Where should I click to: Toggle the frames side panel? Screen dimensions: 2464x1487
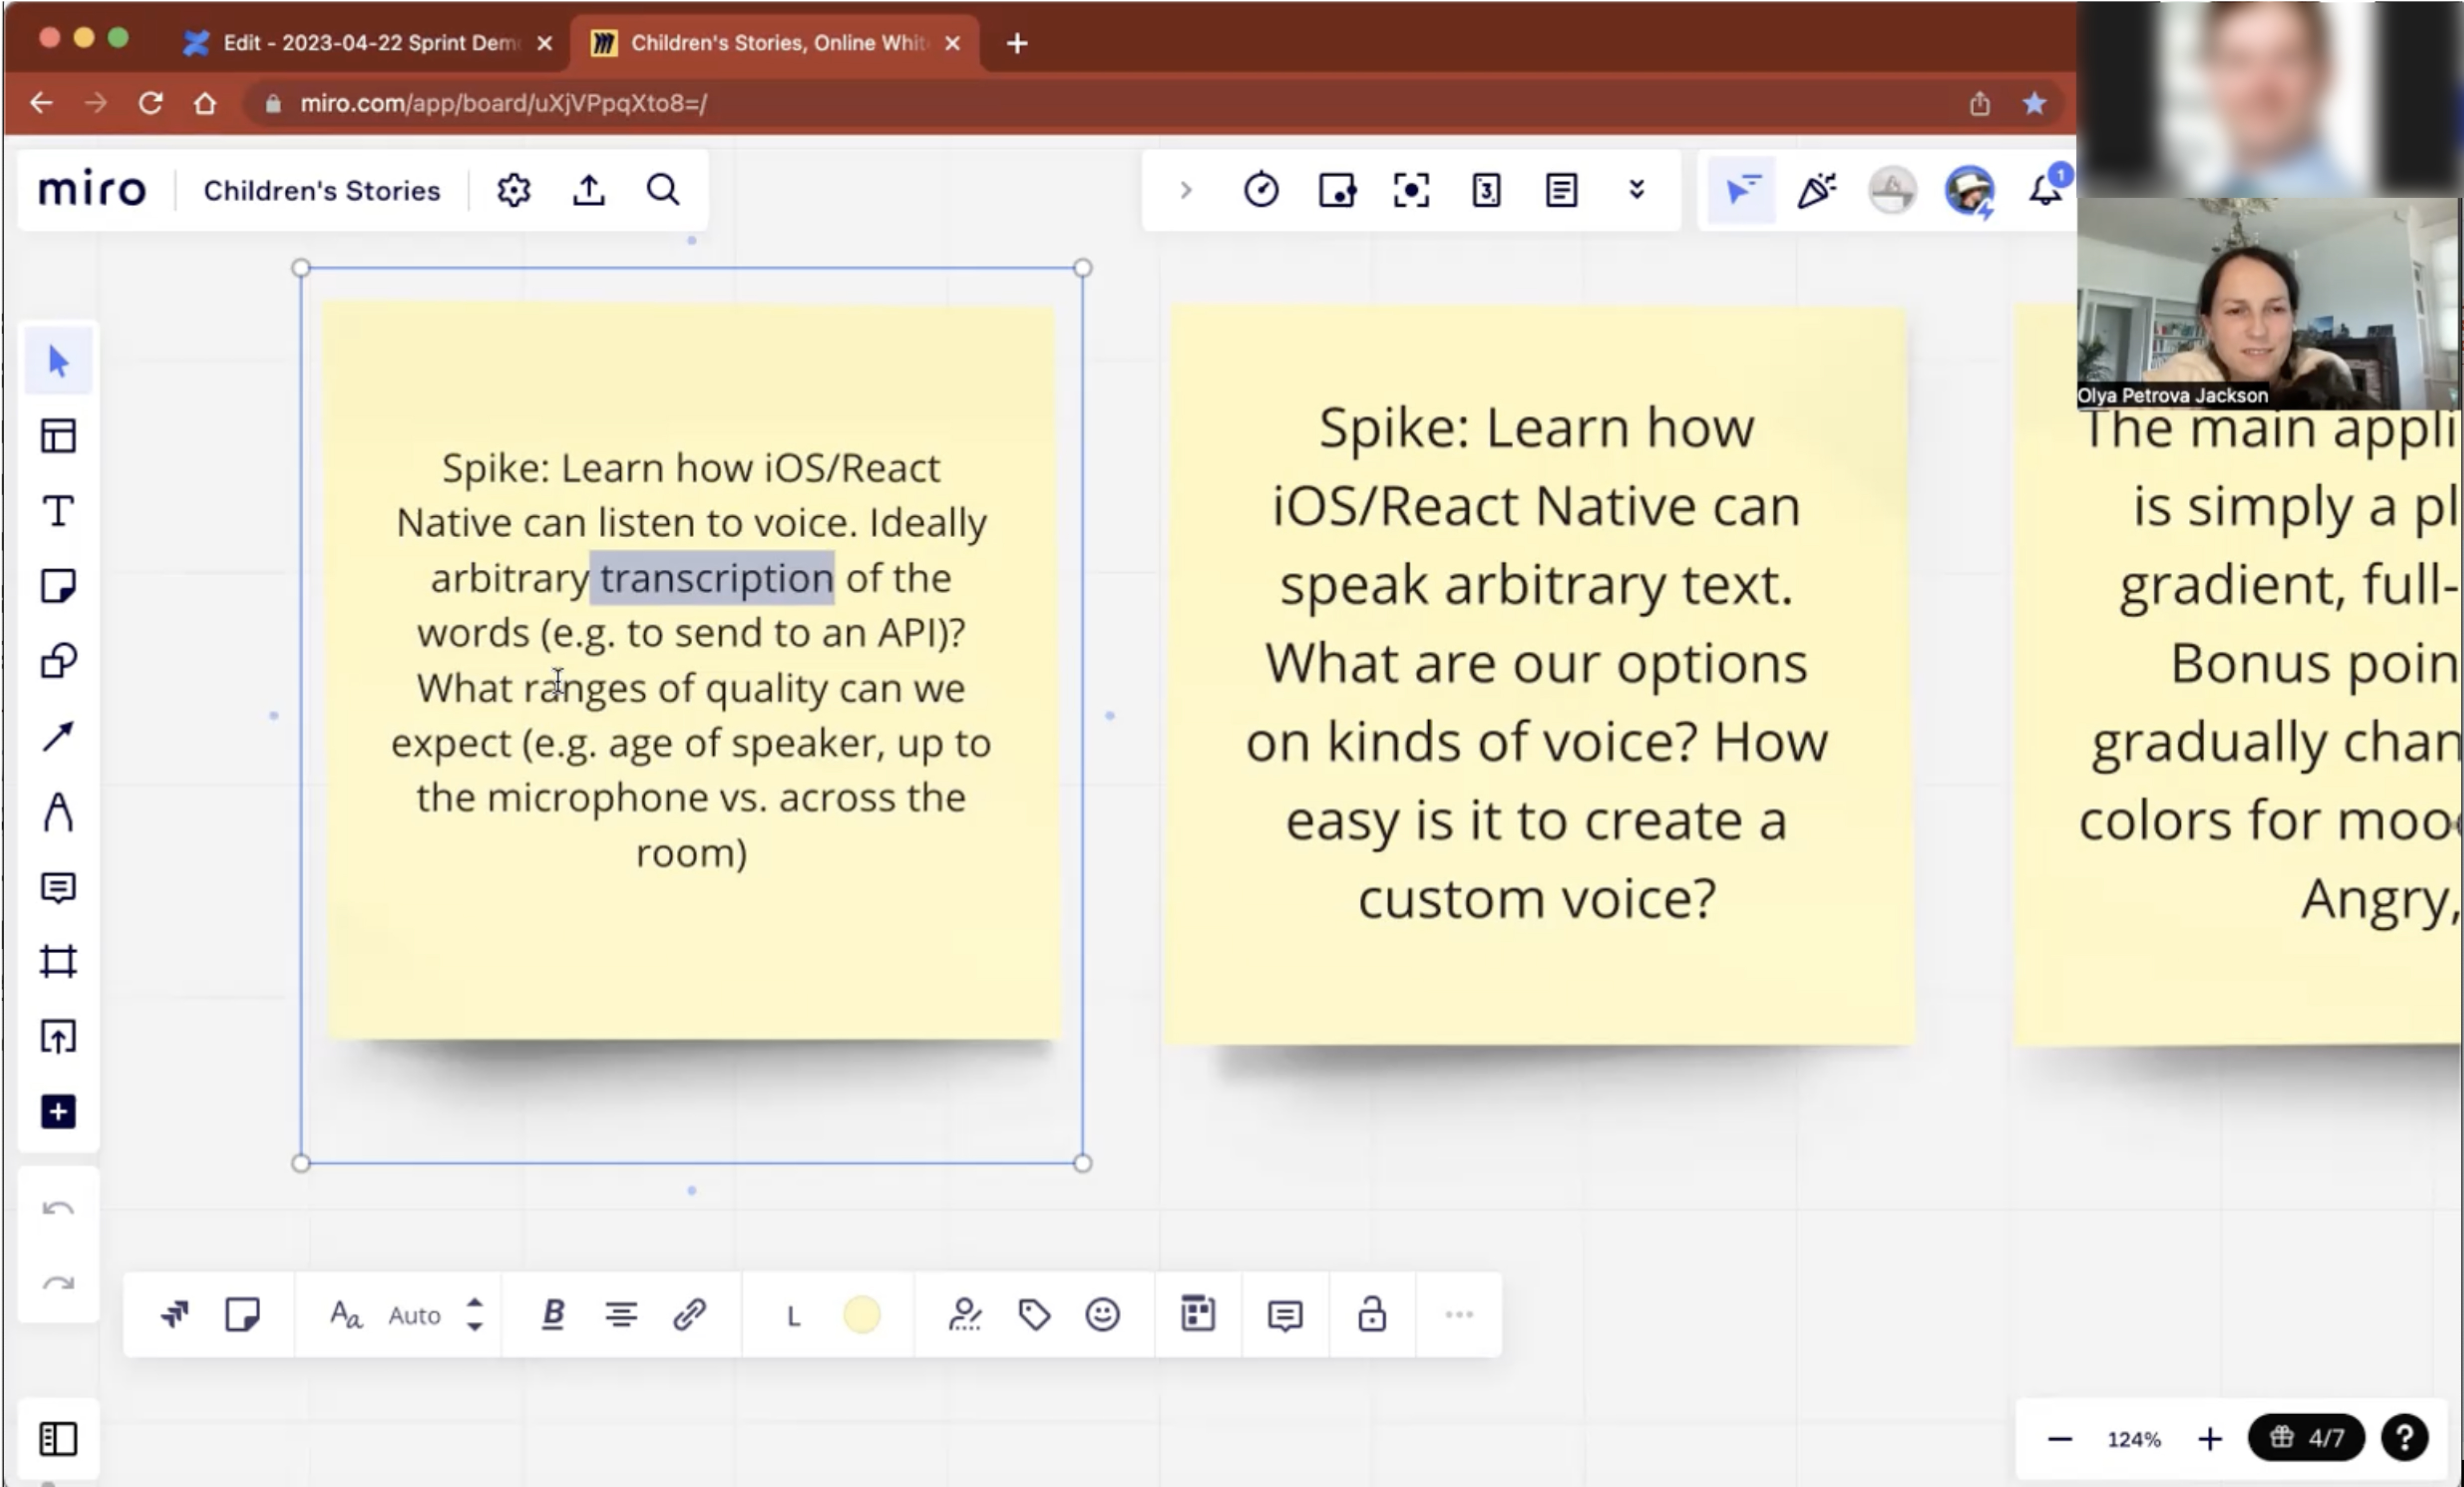tap(58, 1439)
